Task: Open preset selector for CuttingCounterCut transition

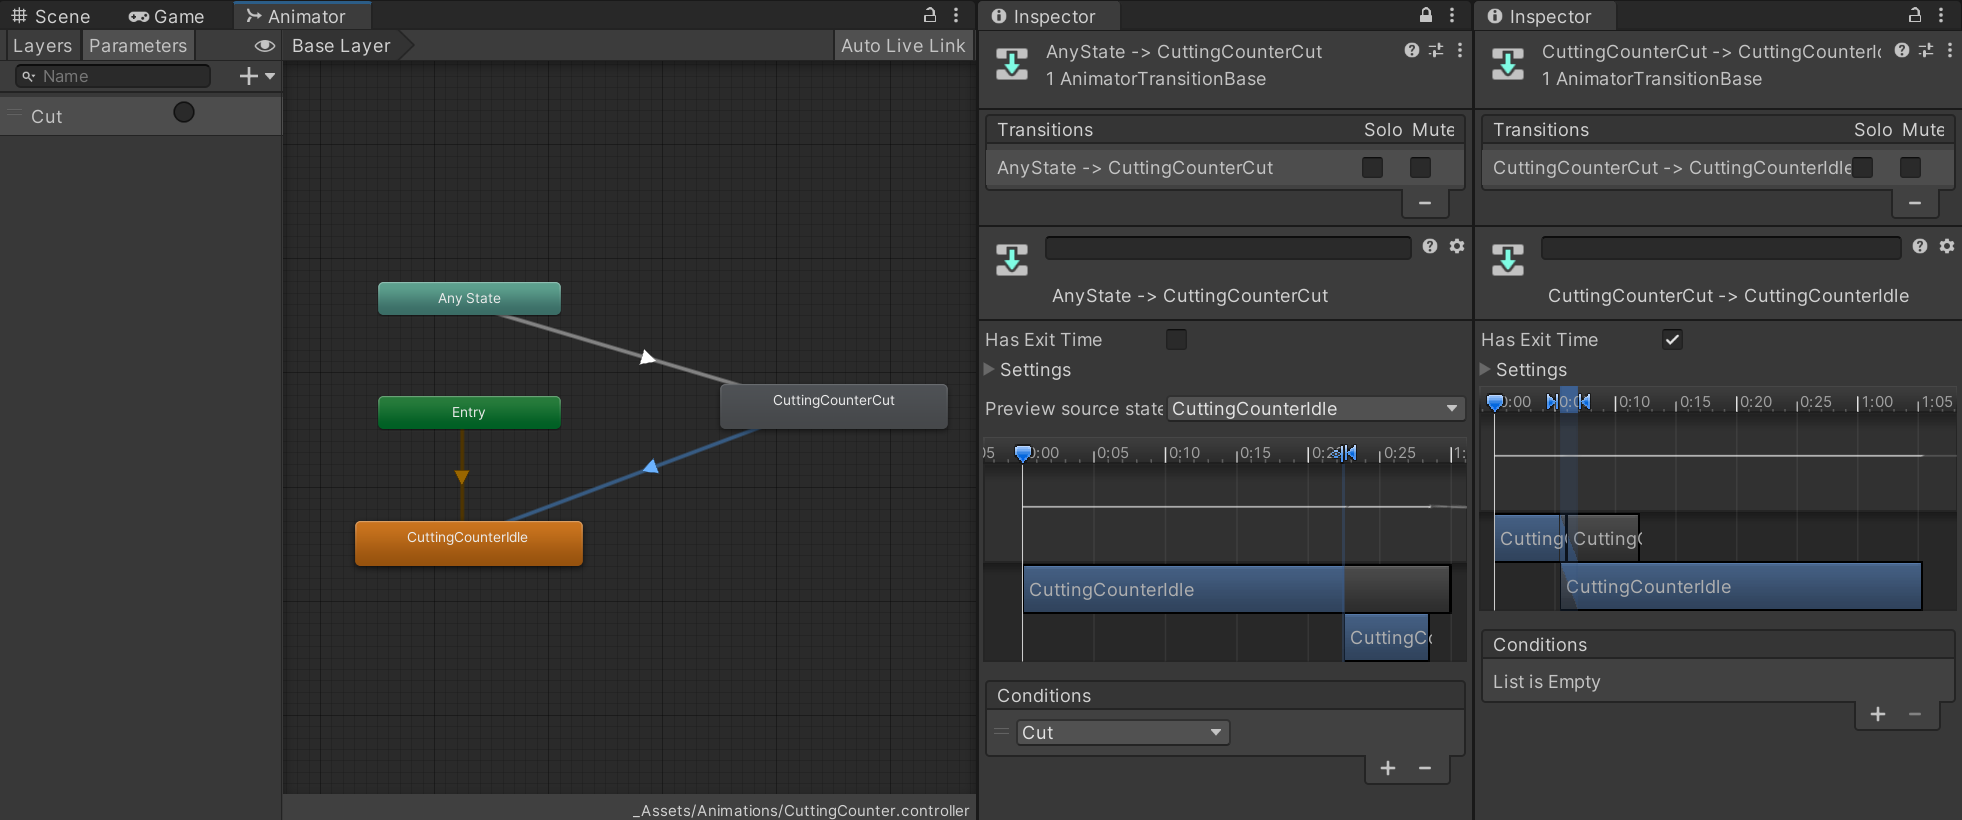Action: 1926,50
